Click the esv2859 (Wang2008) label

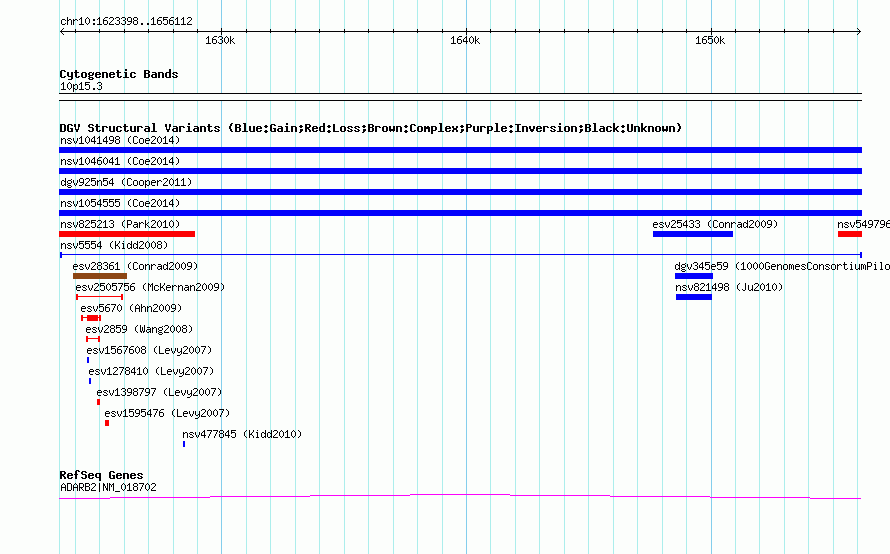pos(139,329)
